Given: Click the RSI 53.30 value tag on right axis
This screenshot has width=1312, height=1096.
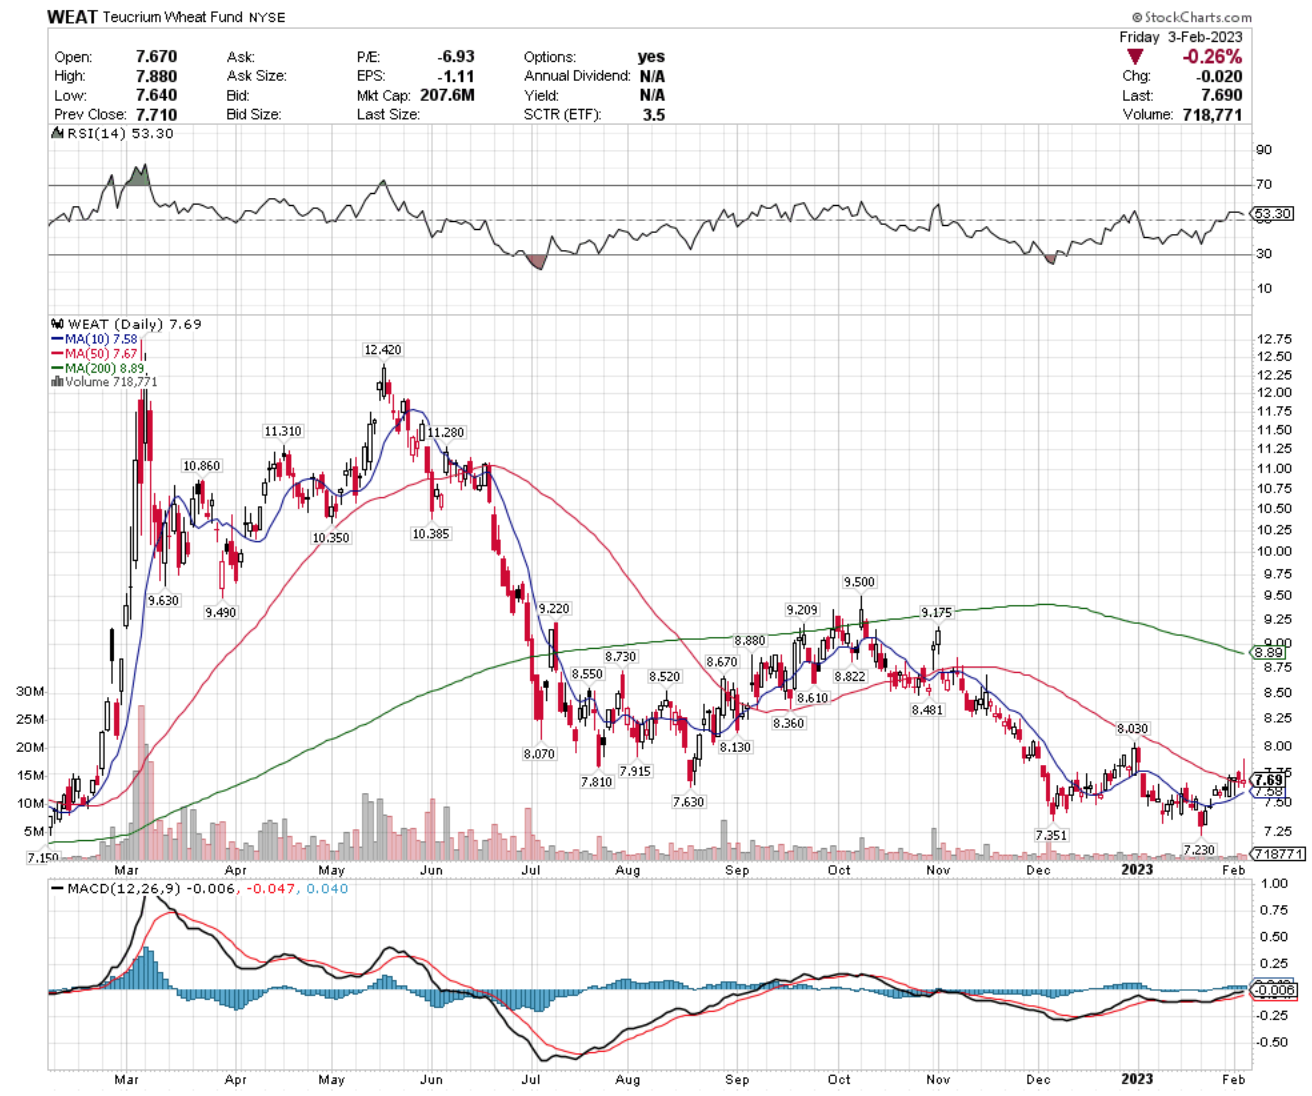Looking at the screenshot, I should 1273,214.
